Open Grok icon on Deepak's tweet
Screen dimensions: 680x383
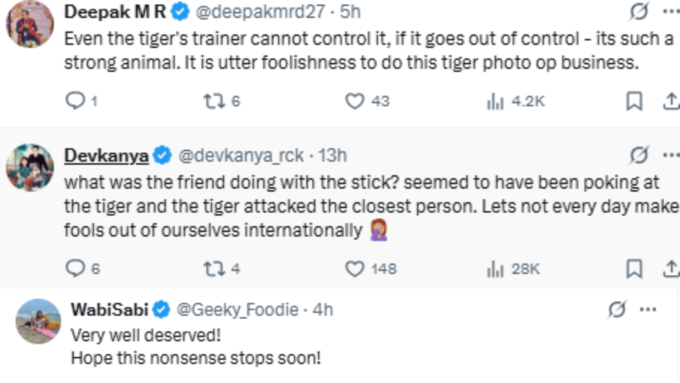click(x=639, y=11)
